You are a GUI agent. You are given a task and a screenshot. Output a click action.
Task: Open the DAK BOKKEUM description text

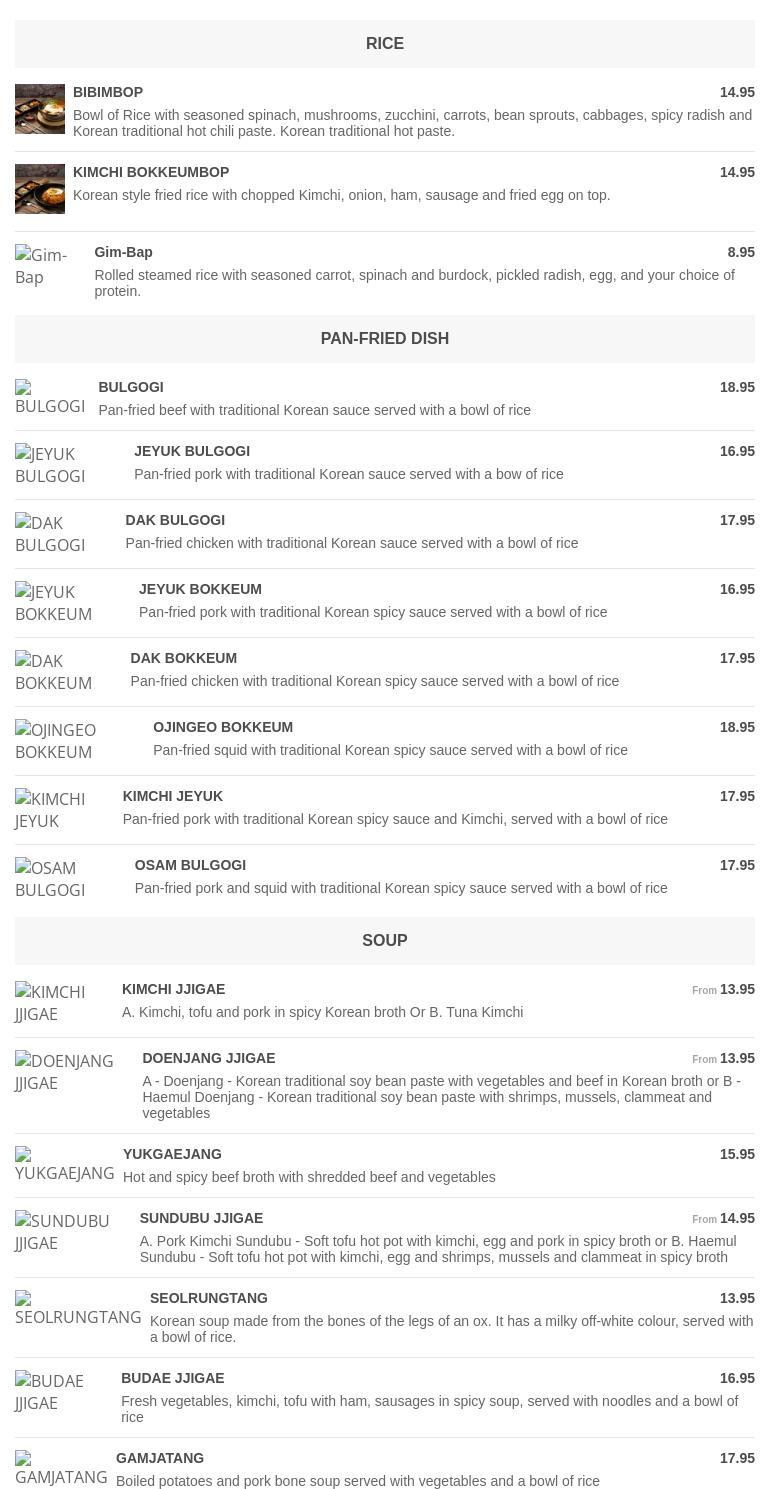[374, 681]
